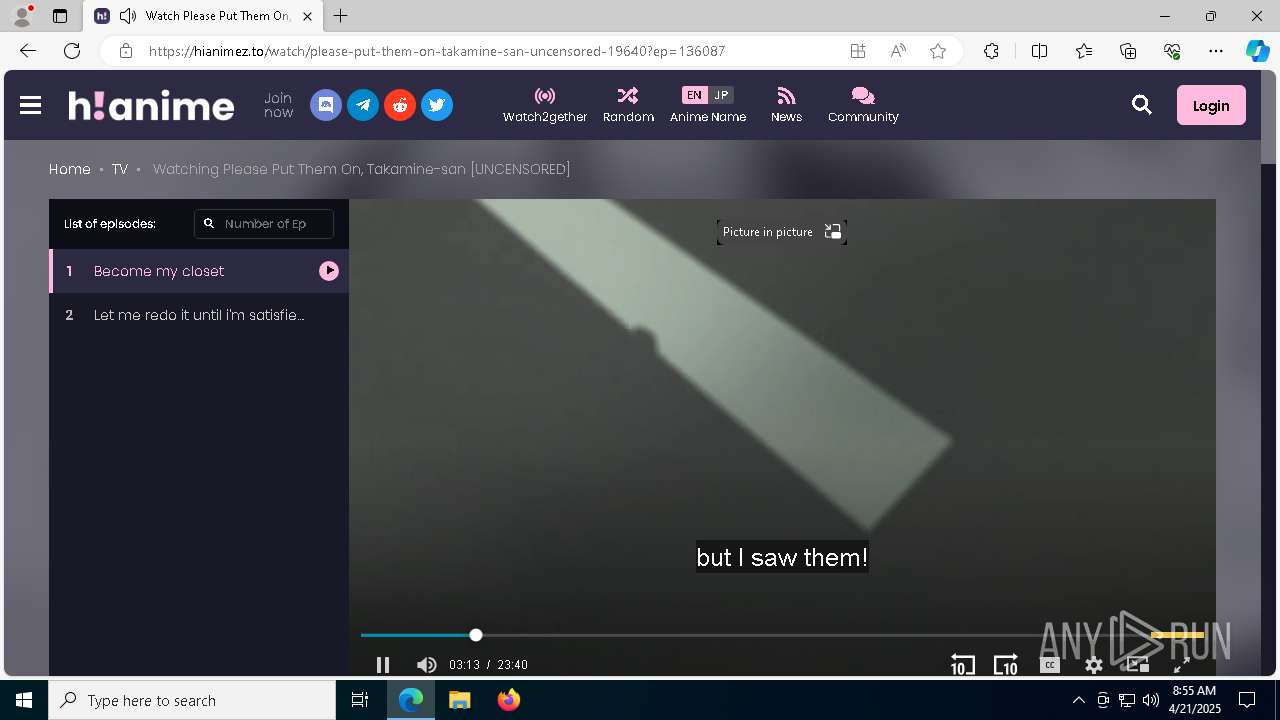Open the Community section

pos(863,105)
